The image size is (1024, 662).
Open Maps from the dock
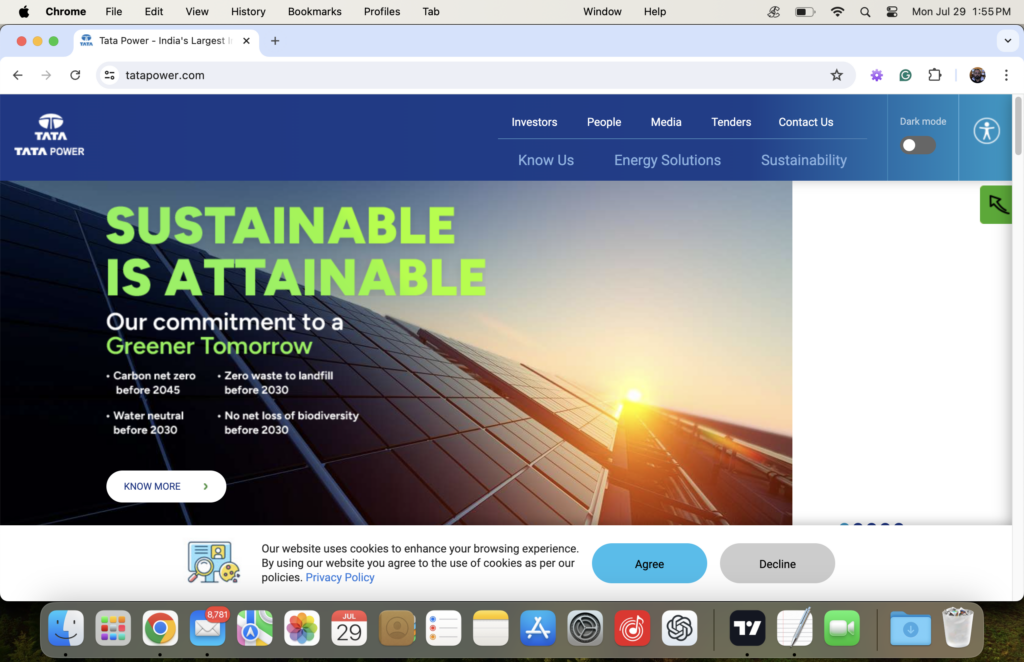pos(255,629)
